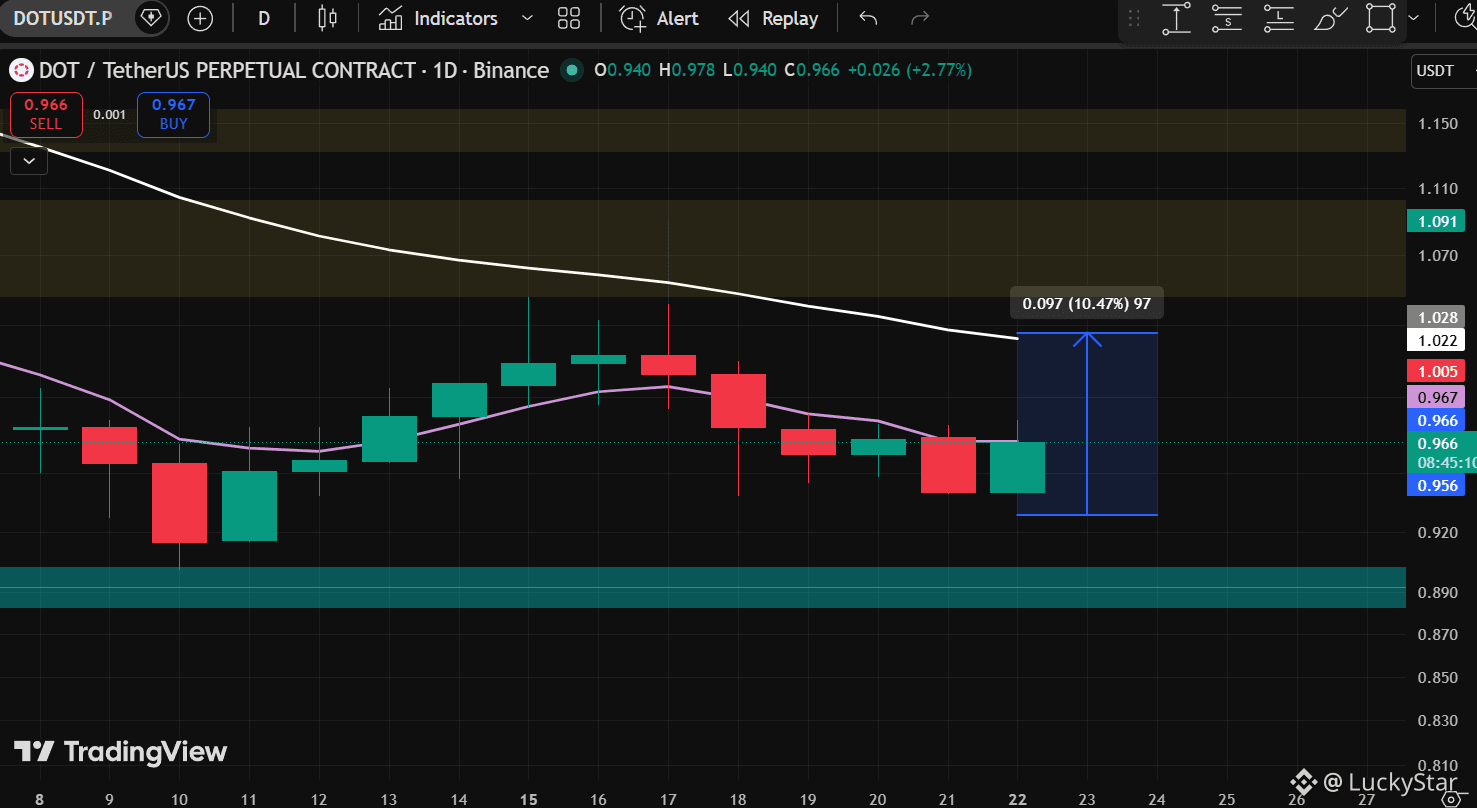Expand the drawing toolbar overflow chevron
This screenshot has height=808, width=1477.
coord(1413,19)
